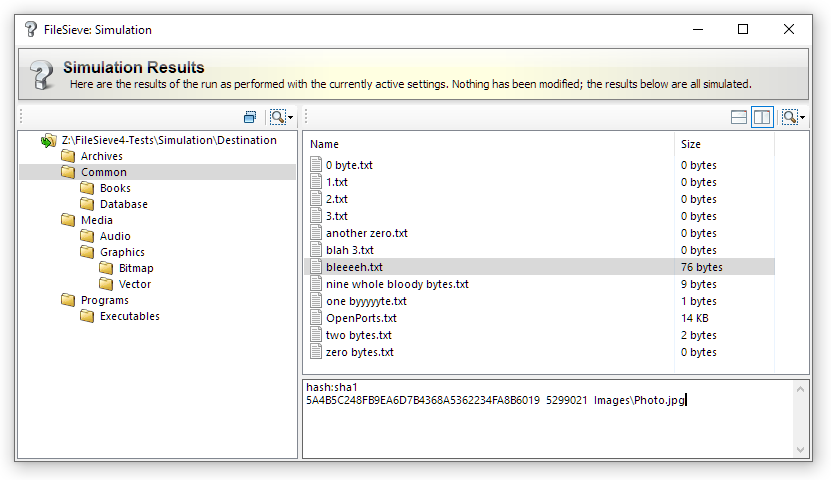
Task: Select the Executables folder
Action: click(129, 316)
